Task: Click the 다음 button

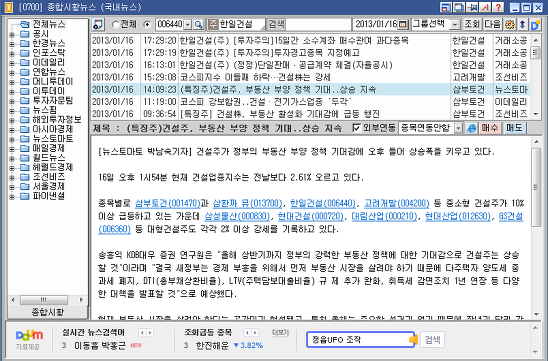Action: [493, 24]
